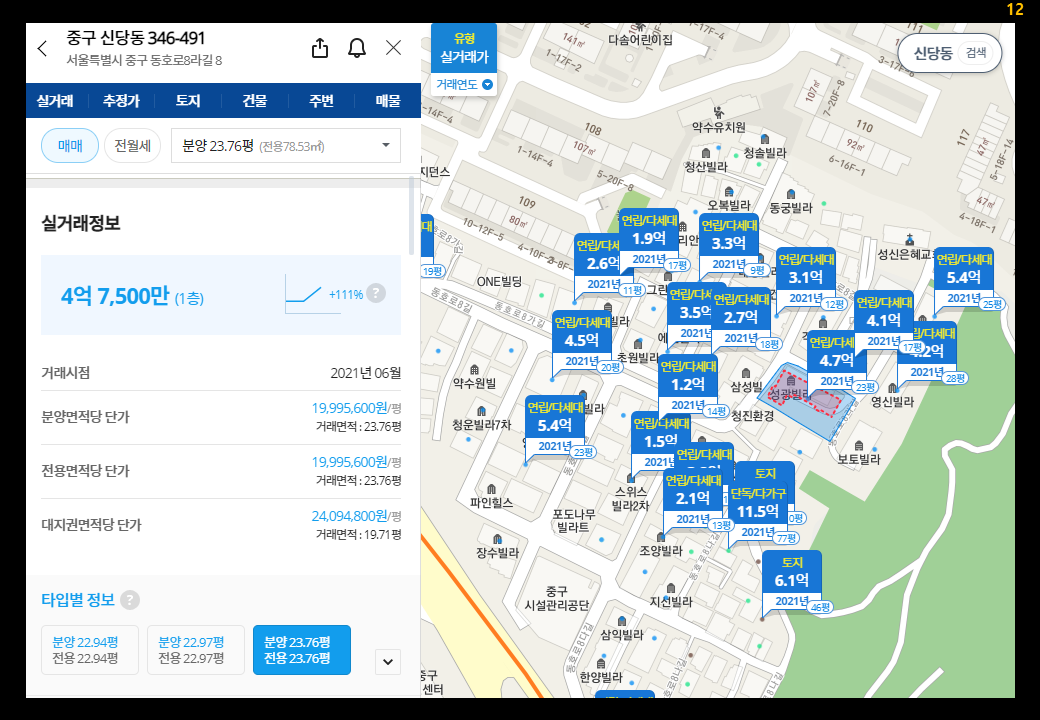1040x720 pixels.
Task: Switch to the 건물 tab
Action: point(255,101)
